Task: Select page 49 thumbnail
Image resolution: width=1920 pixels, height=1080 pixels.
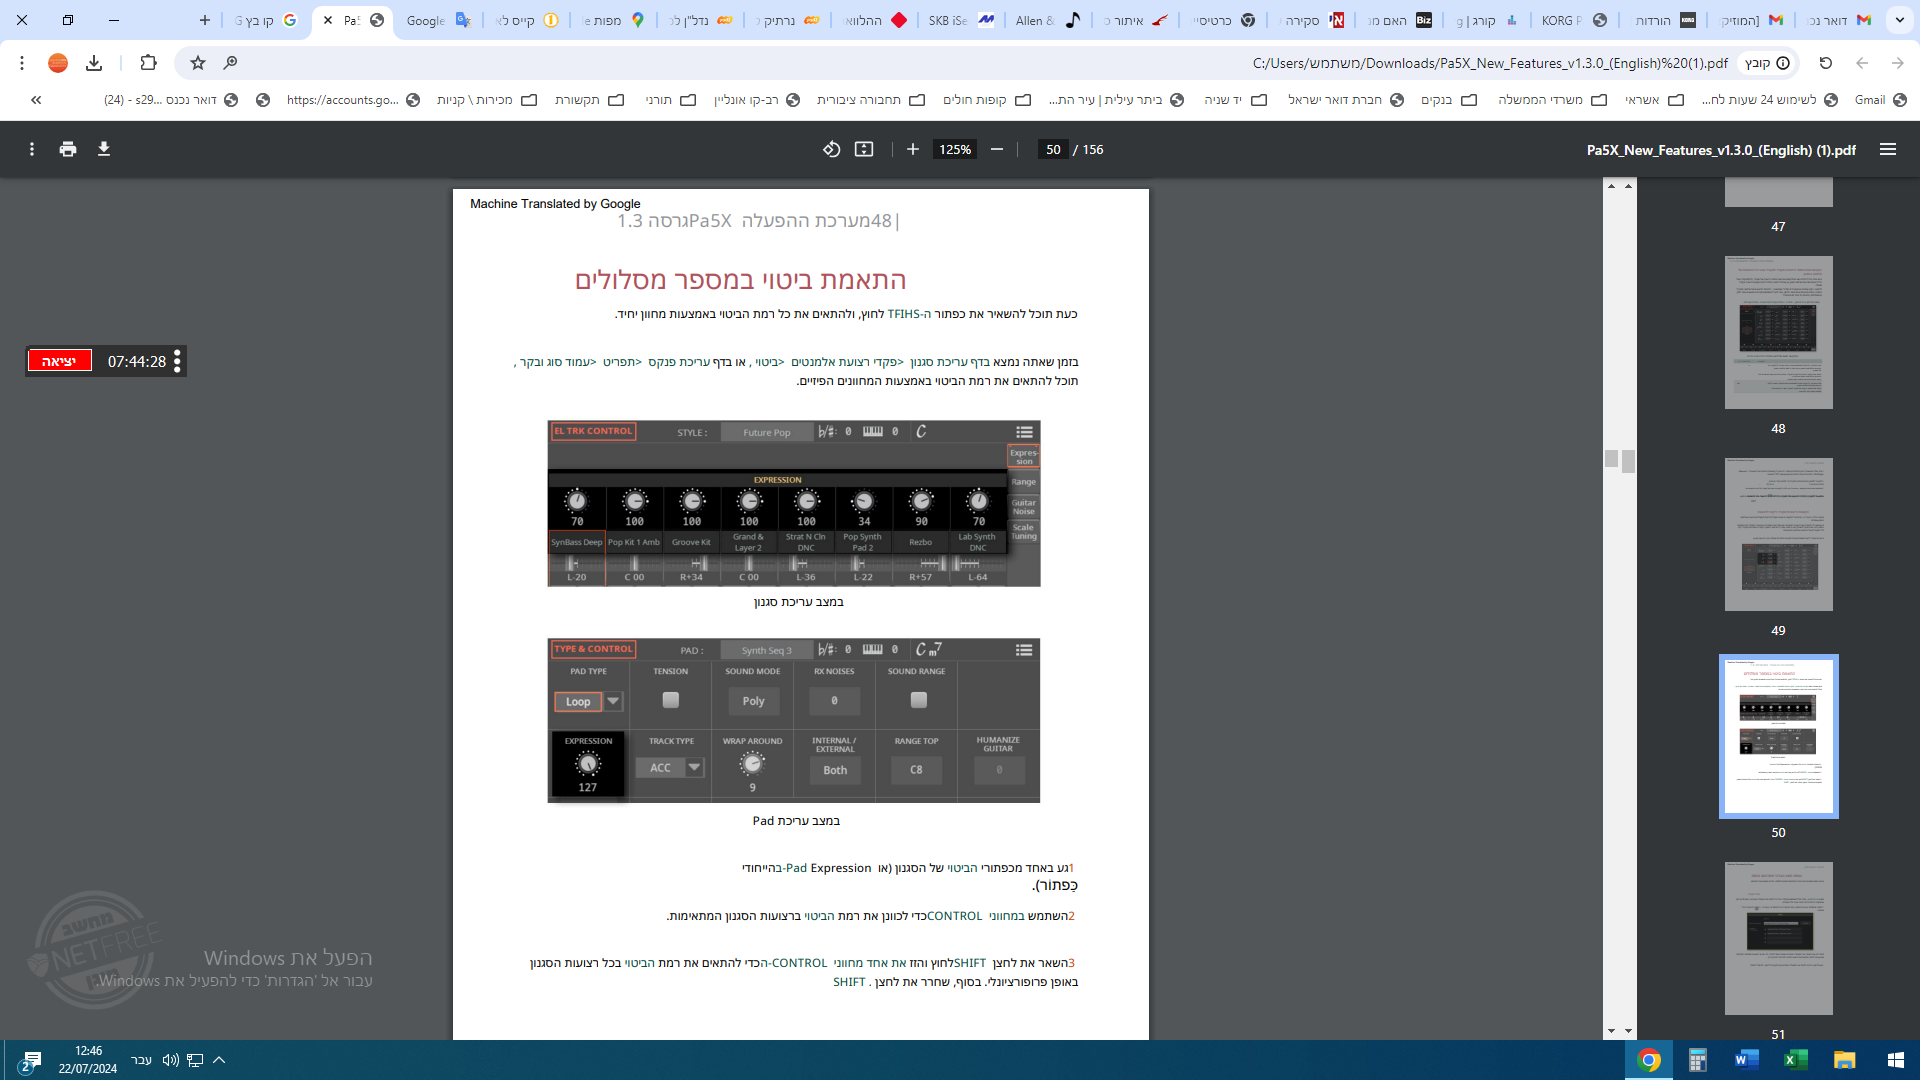Action: click(1778, 534)
